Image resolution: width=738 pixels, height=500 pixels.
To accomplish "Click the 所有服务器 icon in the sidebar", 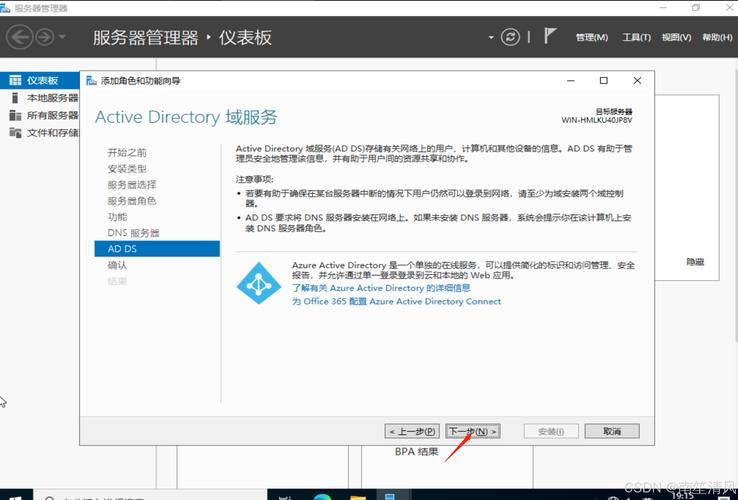I will [x=15, y=115].
